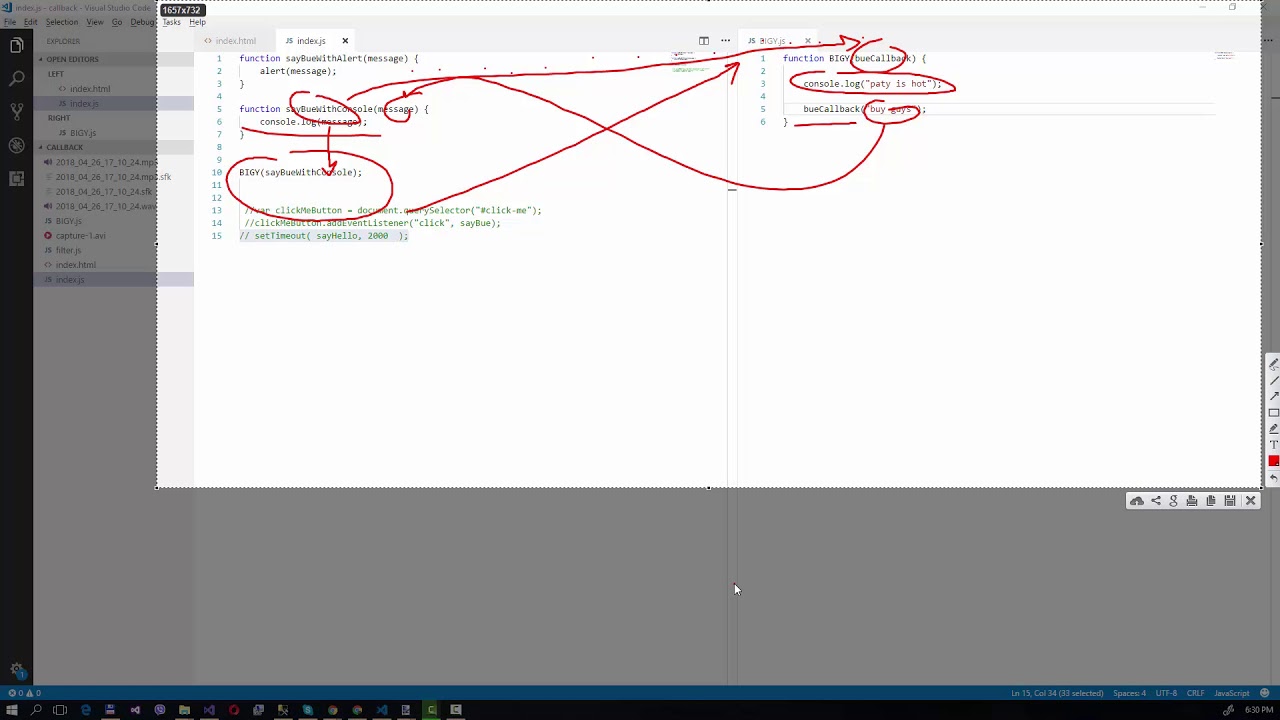Viewport: 1280px width, 720px height.
Task: Close the BIGY.js editor tab
Action: click(x=808, y=41)
